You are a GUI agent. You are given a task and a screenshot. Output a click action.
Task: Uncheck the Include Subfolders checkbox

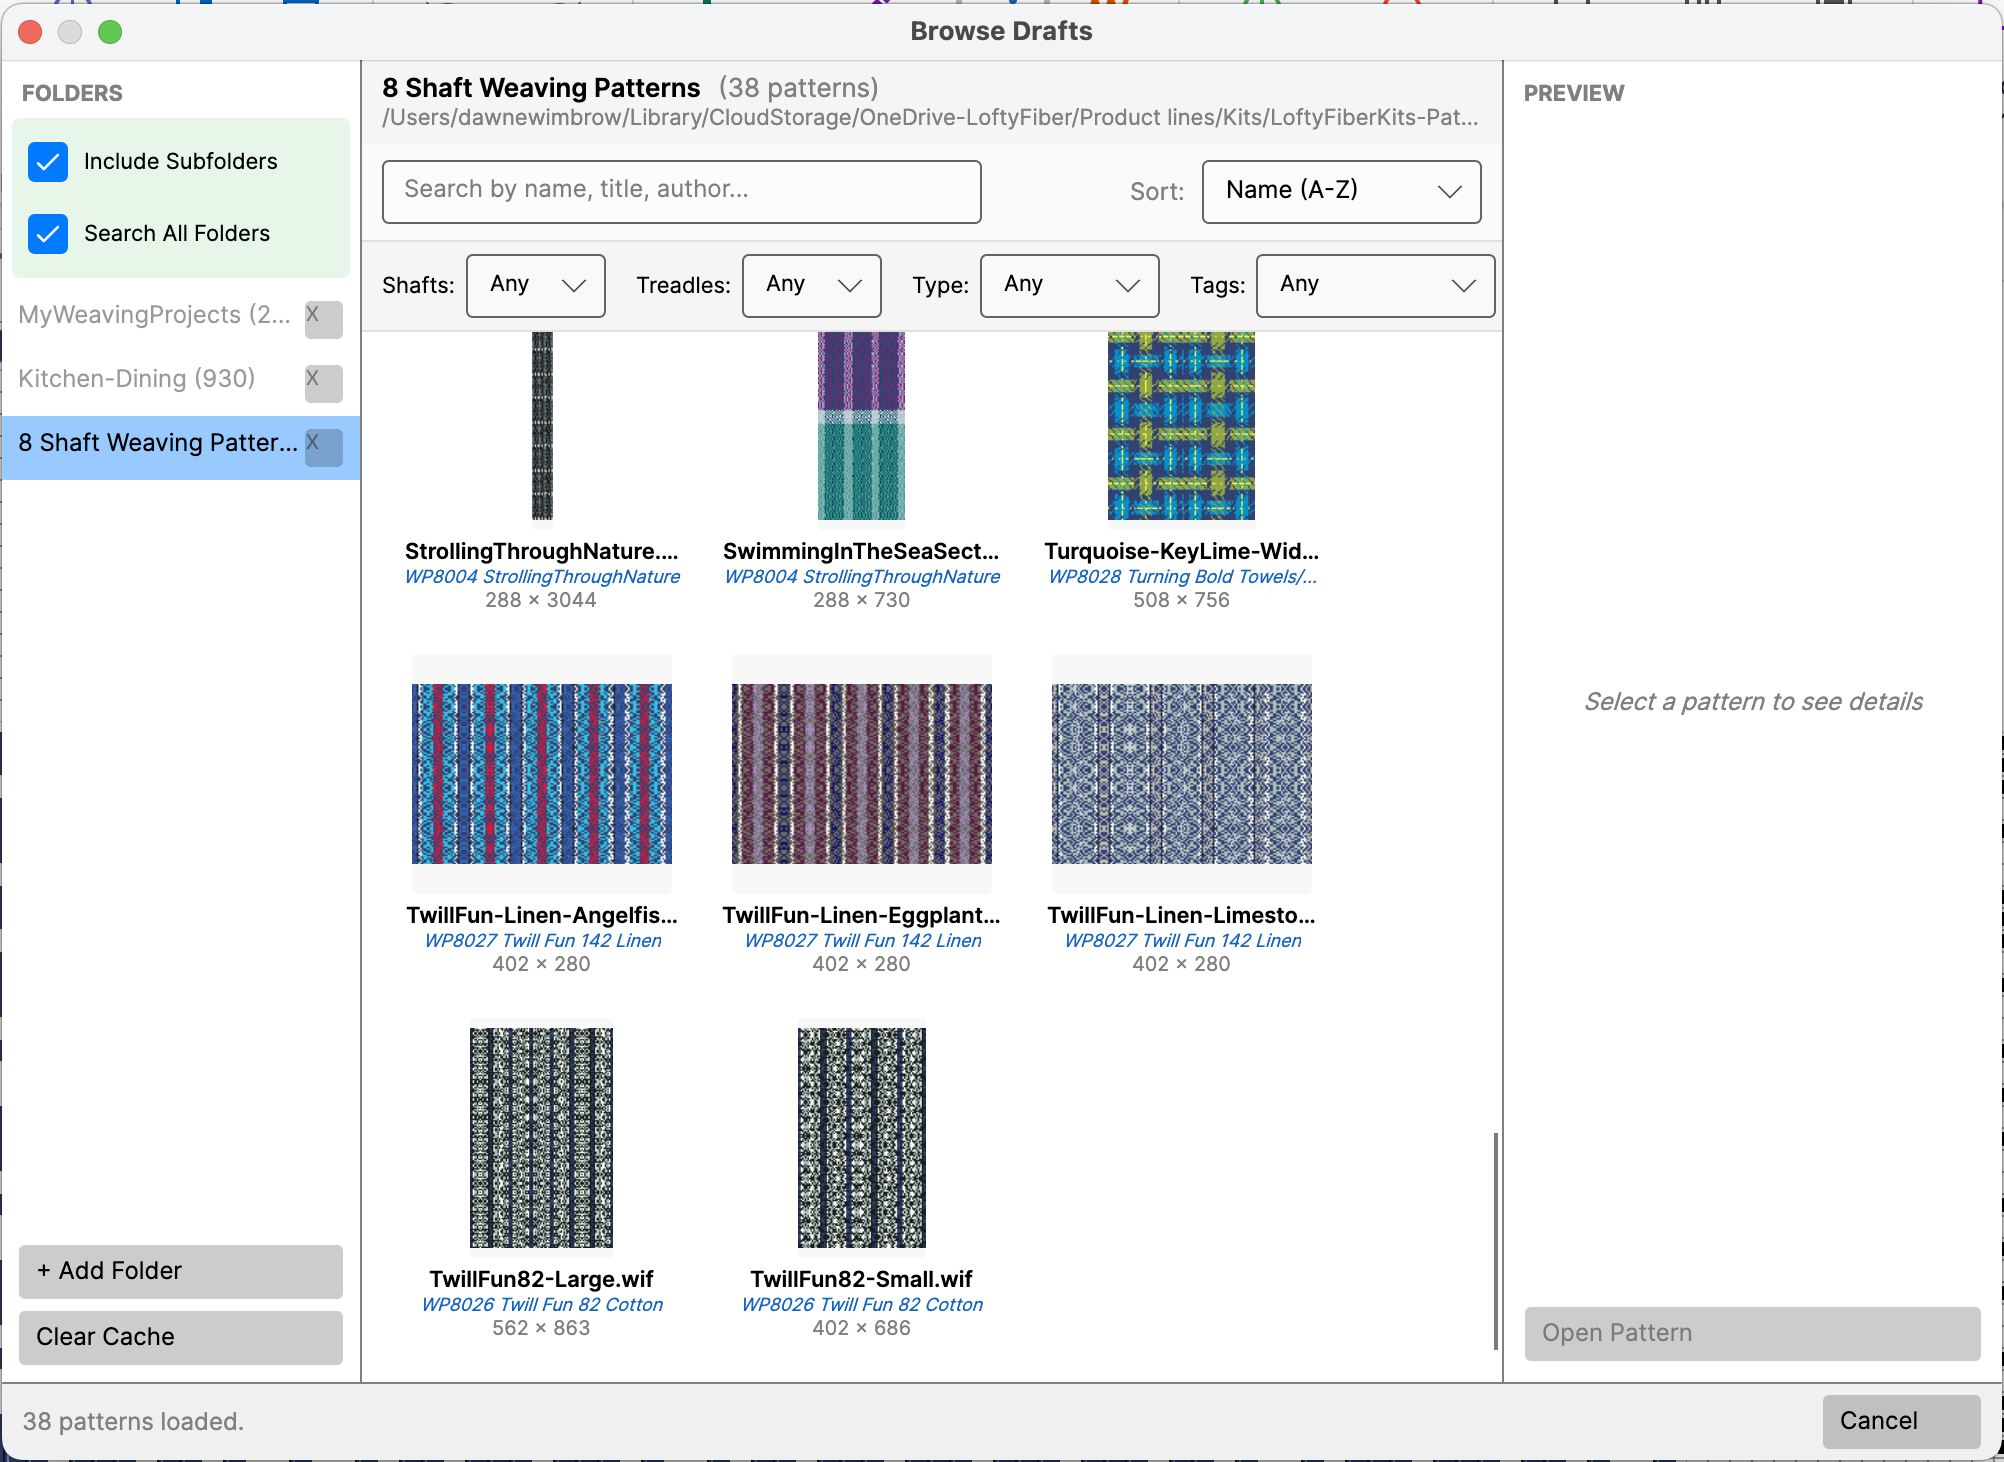click(48, 162)
